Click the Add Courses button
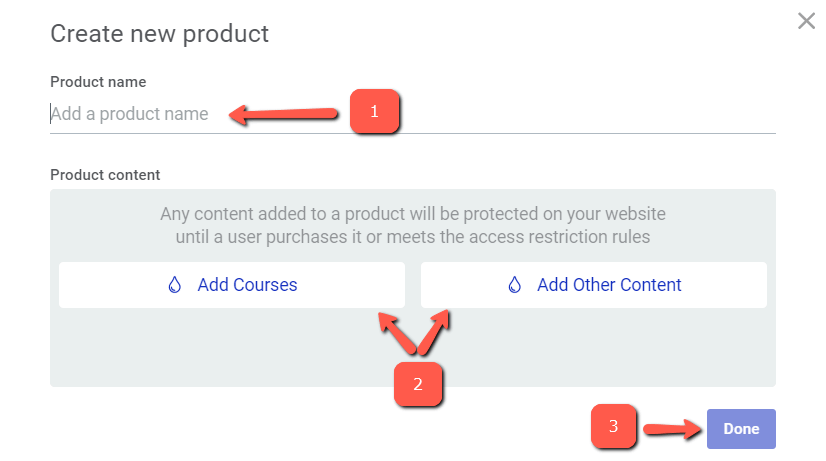Image resolution: width=826 pixels, height=461 pixels. pos(232,285)
